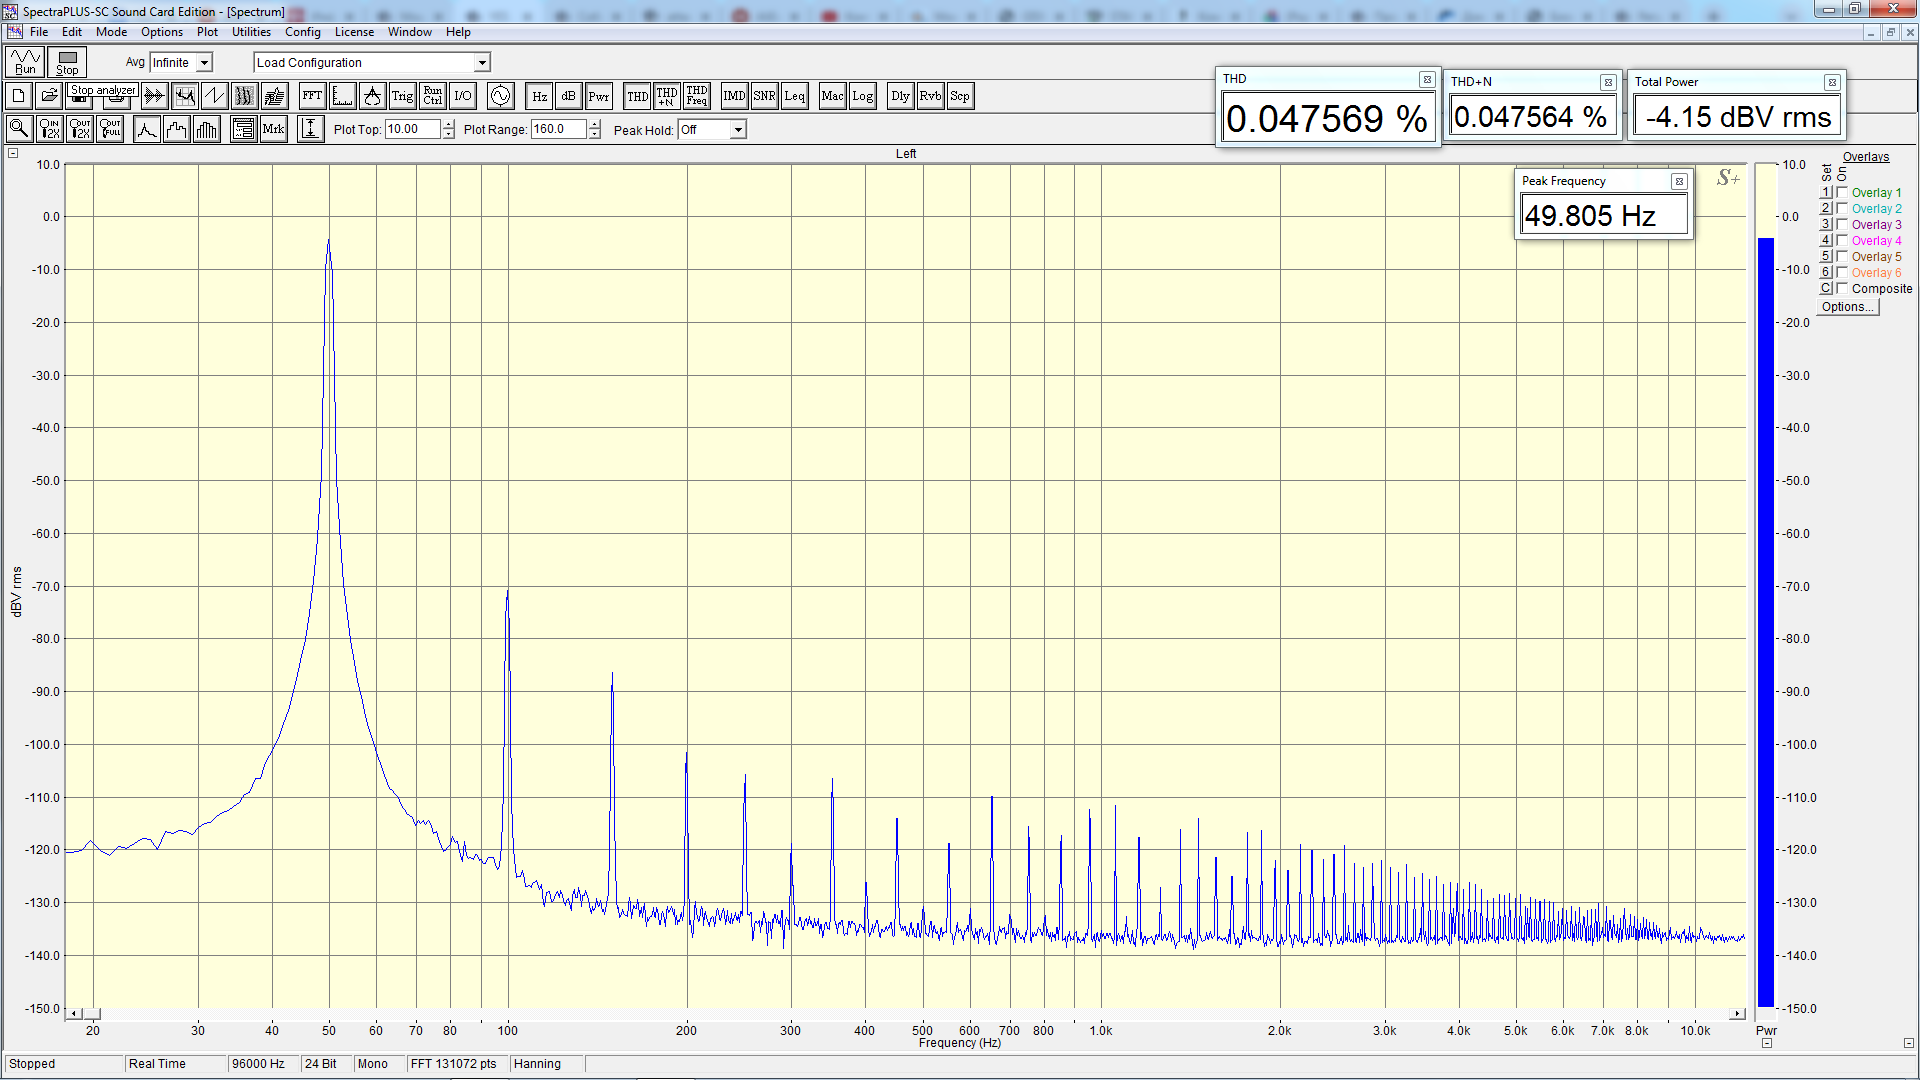This screenshot has height=1080, width=1920.
Task: Expand the Peak Hold dropdown
Action: 738,130
